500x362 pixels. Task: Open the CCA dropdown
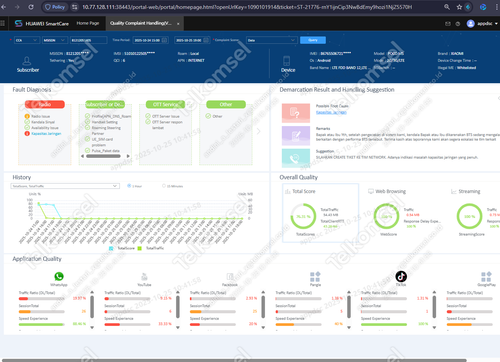pos(27,40)
